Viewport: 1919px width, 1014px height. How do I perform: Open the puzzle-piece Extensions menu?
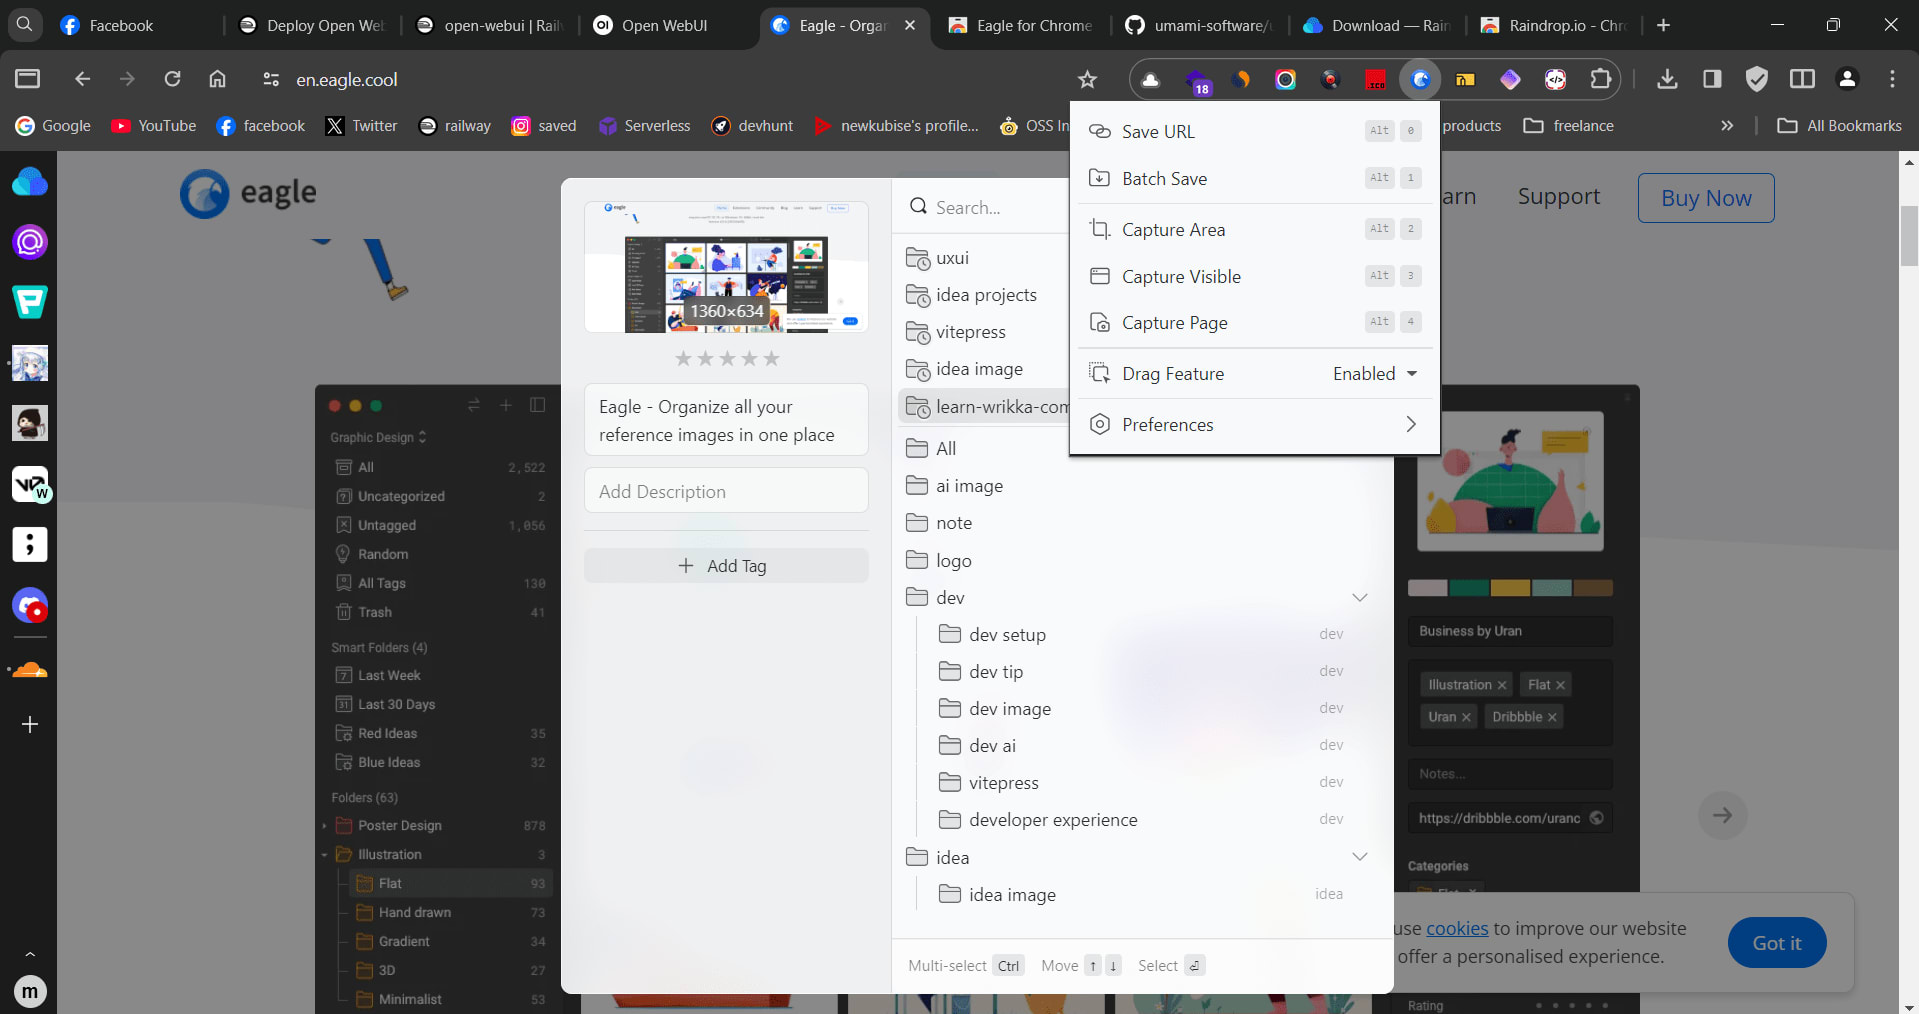coord(1600,80)
